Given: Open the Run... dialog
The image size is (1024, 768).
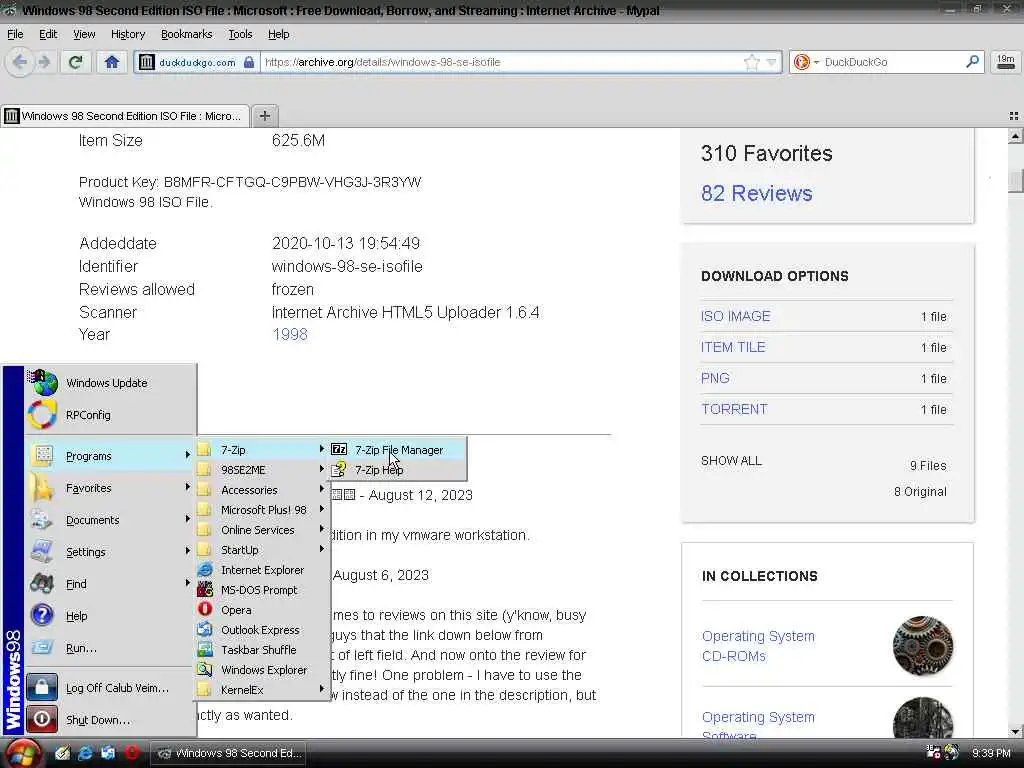Looking at the screenshot, I should tap(110, 648).
